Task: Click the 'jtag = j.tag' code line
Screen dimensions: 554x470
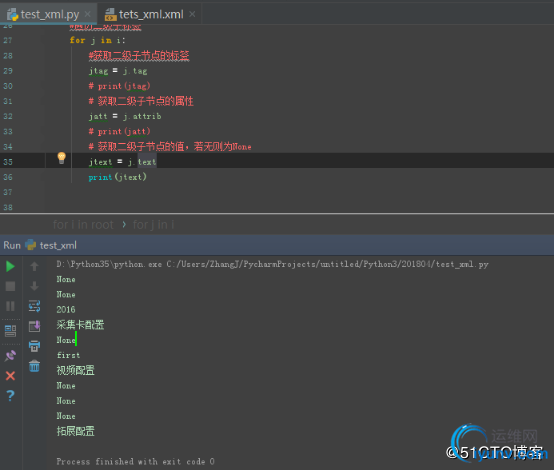Action: point(118,71)
